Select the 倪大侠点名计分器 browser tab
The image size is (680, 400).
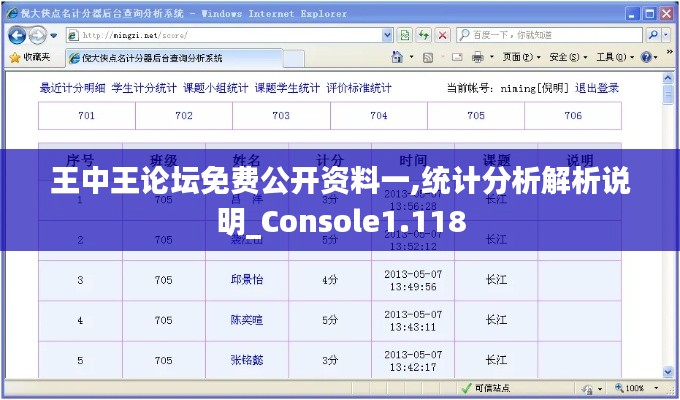173,58
